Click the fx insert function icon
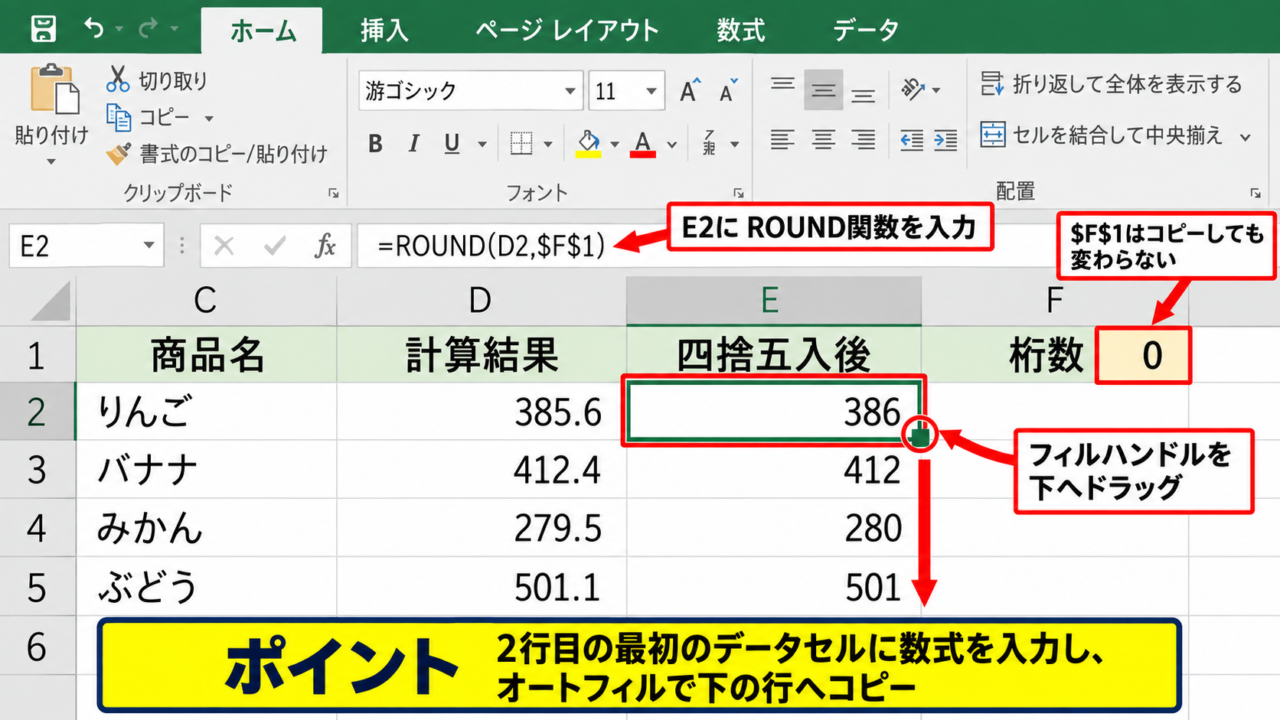1280x720 pixels. (325, 246)
